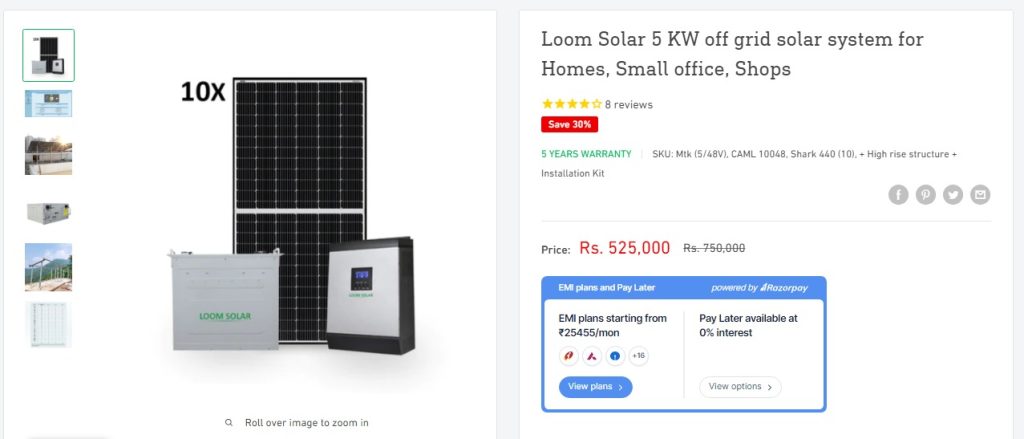
Task: Select the blue diagram thumbnail
Action: coord(48,103)
